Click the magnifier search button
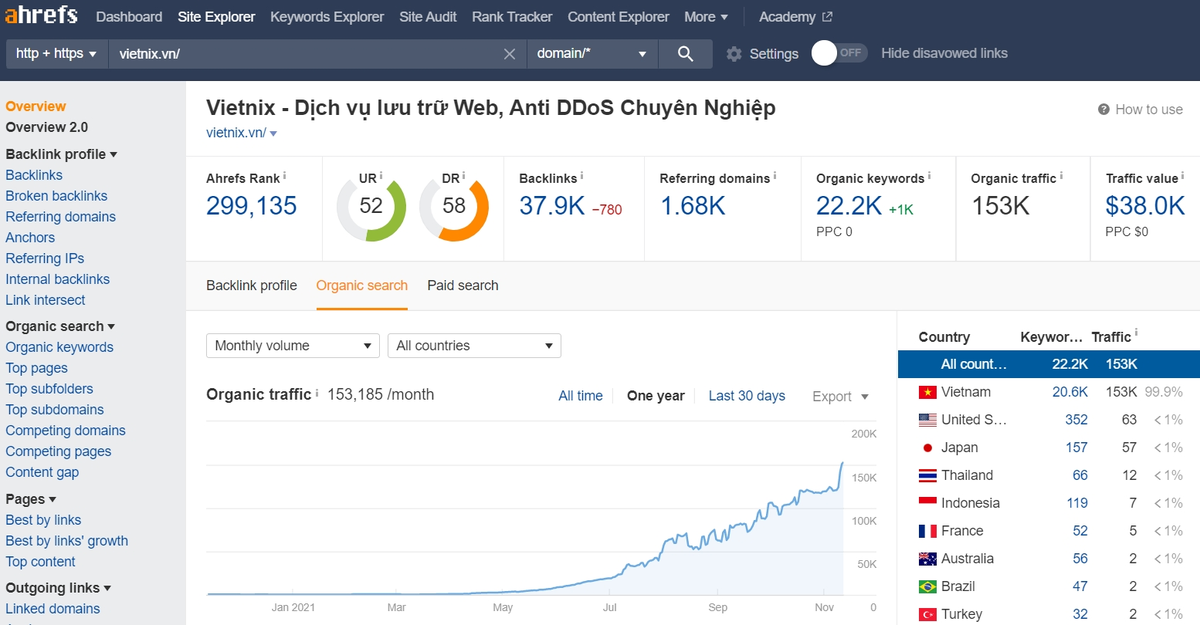This screenshot has width=1200, height=625. coord(685,54)
